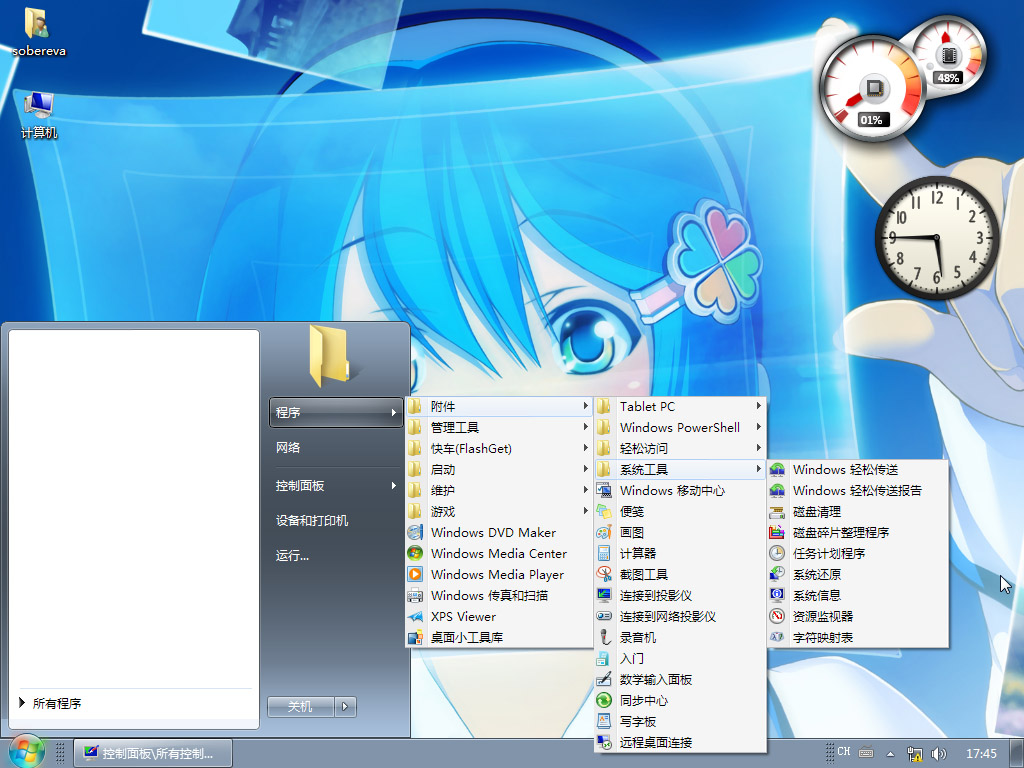Click the 关机 shutdown button
This screenshot has height=768, width=1024.
click(300, 706)
